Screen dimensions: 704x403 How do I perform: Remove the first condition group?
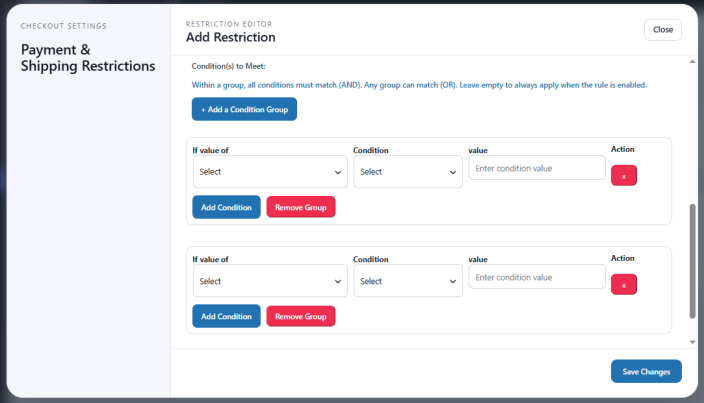pos(301,207)
